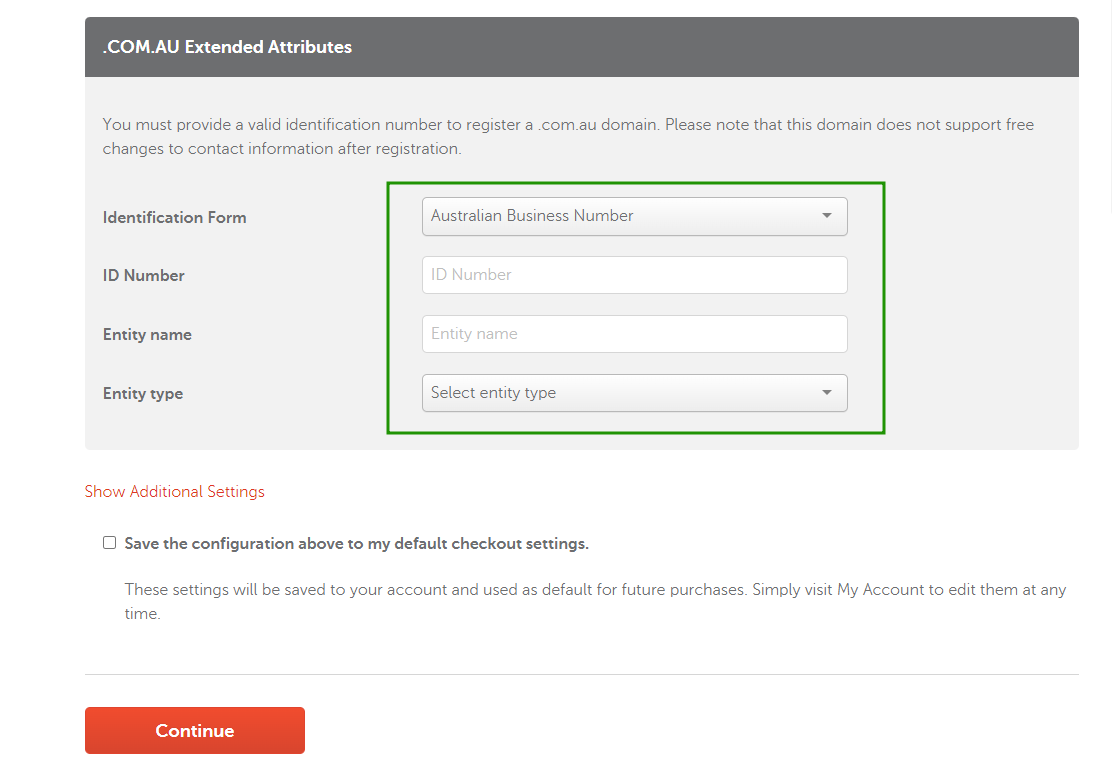
Task: Click the .COM.AU Extended Attributes heading
Action: coord(227,47)
